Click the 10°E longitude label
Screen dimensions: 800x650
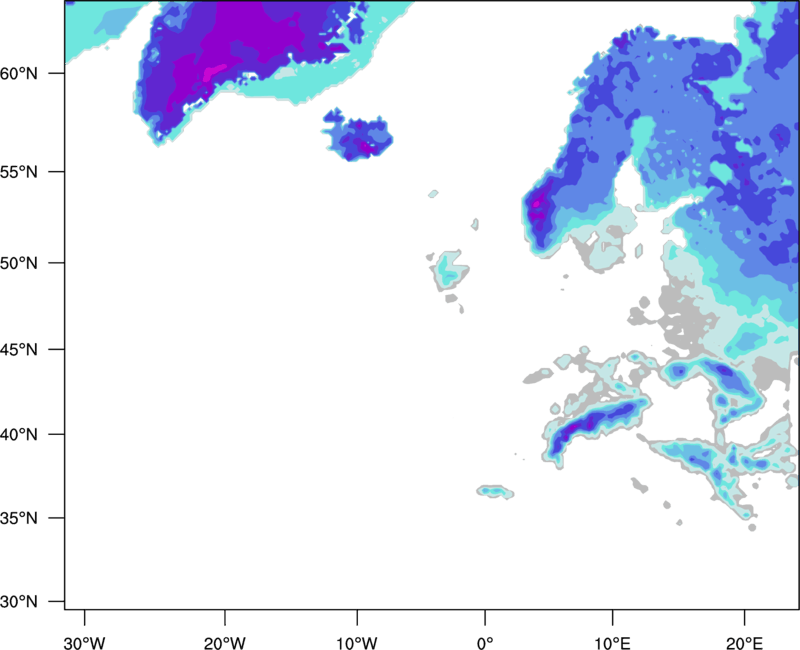[x=612, y=643]
